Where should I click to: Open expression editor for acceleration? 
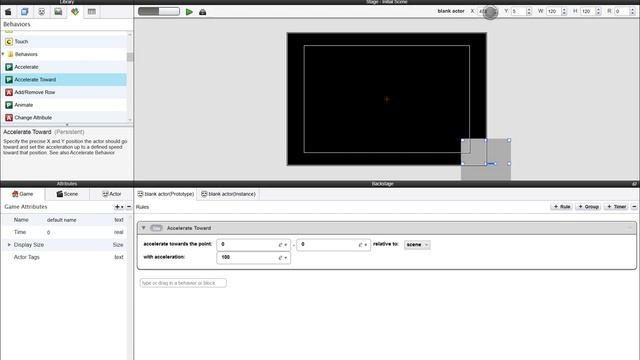tap(283, 258)
